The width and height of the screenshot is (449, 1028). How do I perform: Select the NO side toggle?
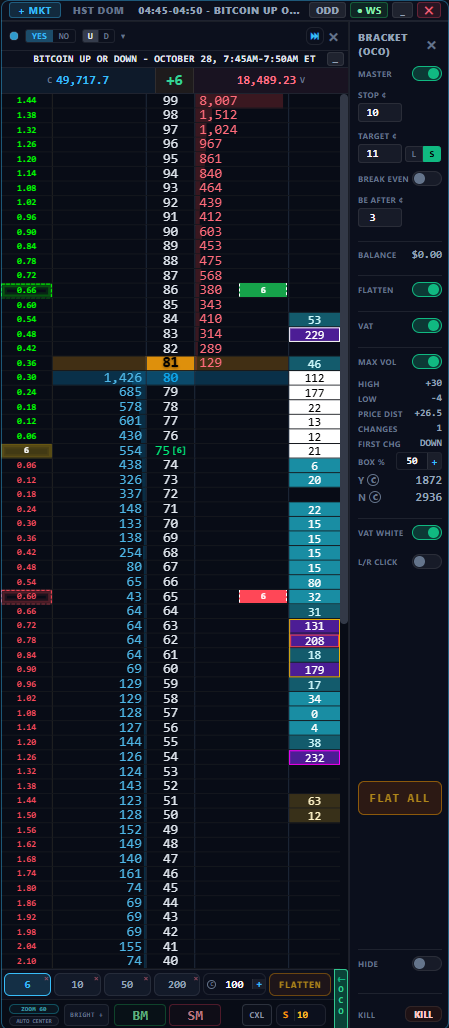click(x=63, y=36)
